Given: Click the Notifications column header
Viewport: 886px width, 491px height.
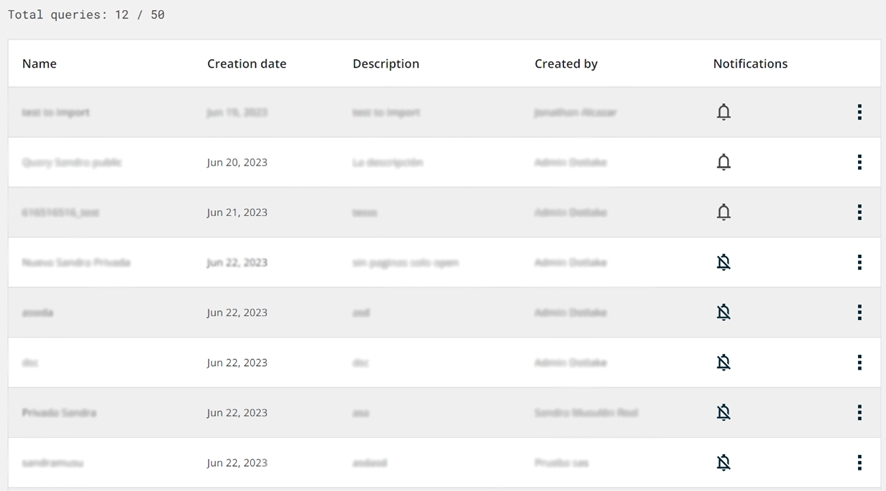Looking at the screenshot, I should (750, 64).
